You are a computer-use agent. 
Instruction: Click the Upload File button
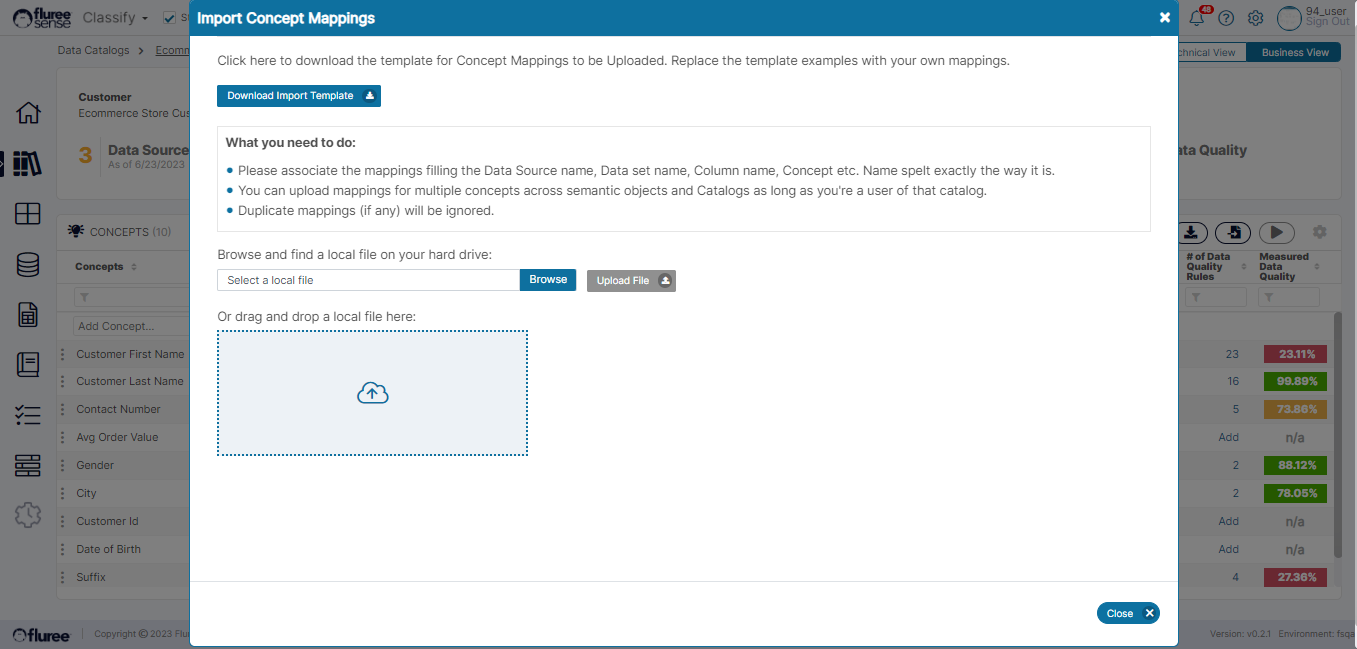tap(631, 281)
